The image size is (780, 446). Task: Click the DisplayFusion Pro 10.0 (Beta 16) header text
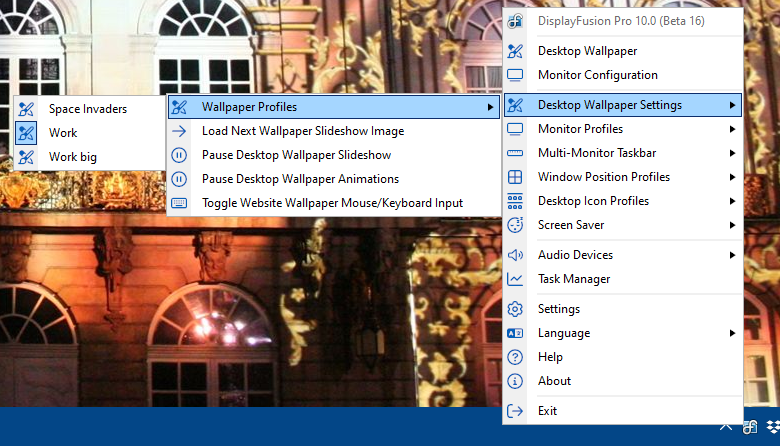tap(621, 21)
